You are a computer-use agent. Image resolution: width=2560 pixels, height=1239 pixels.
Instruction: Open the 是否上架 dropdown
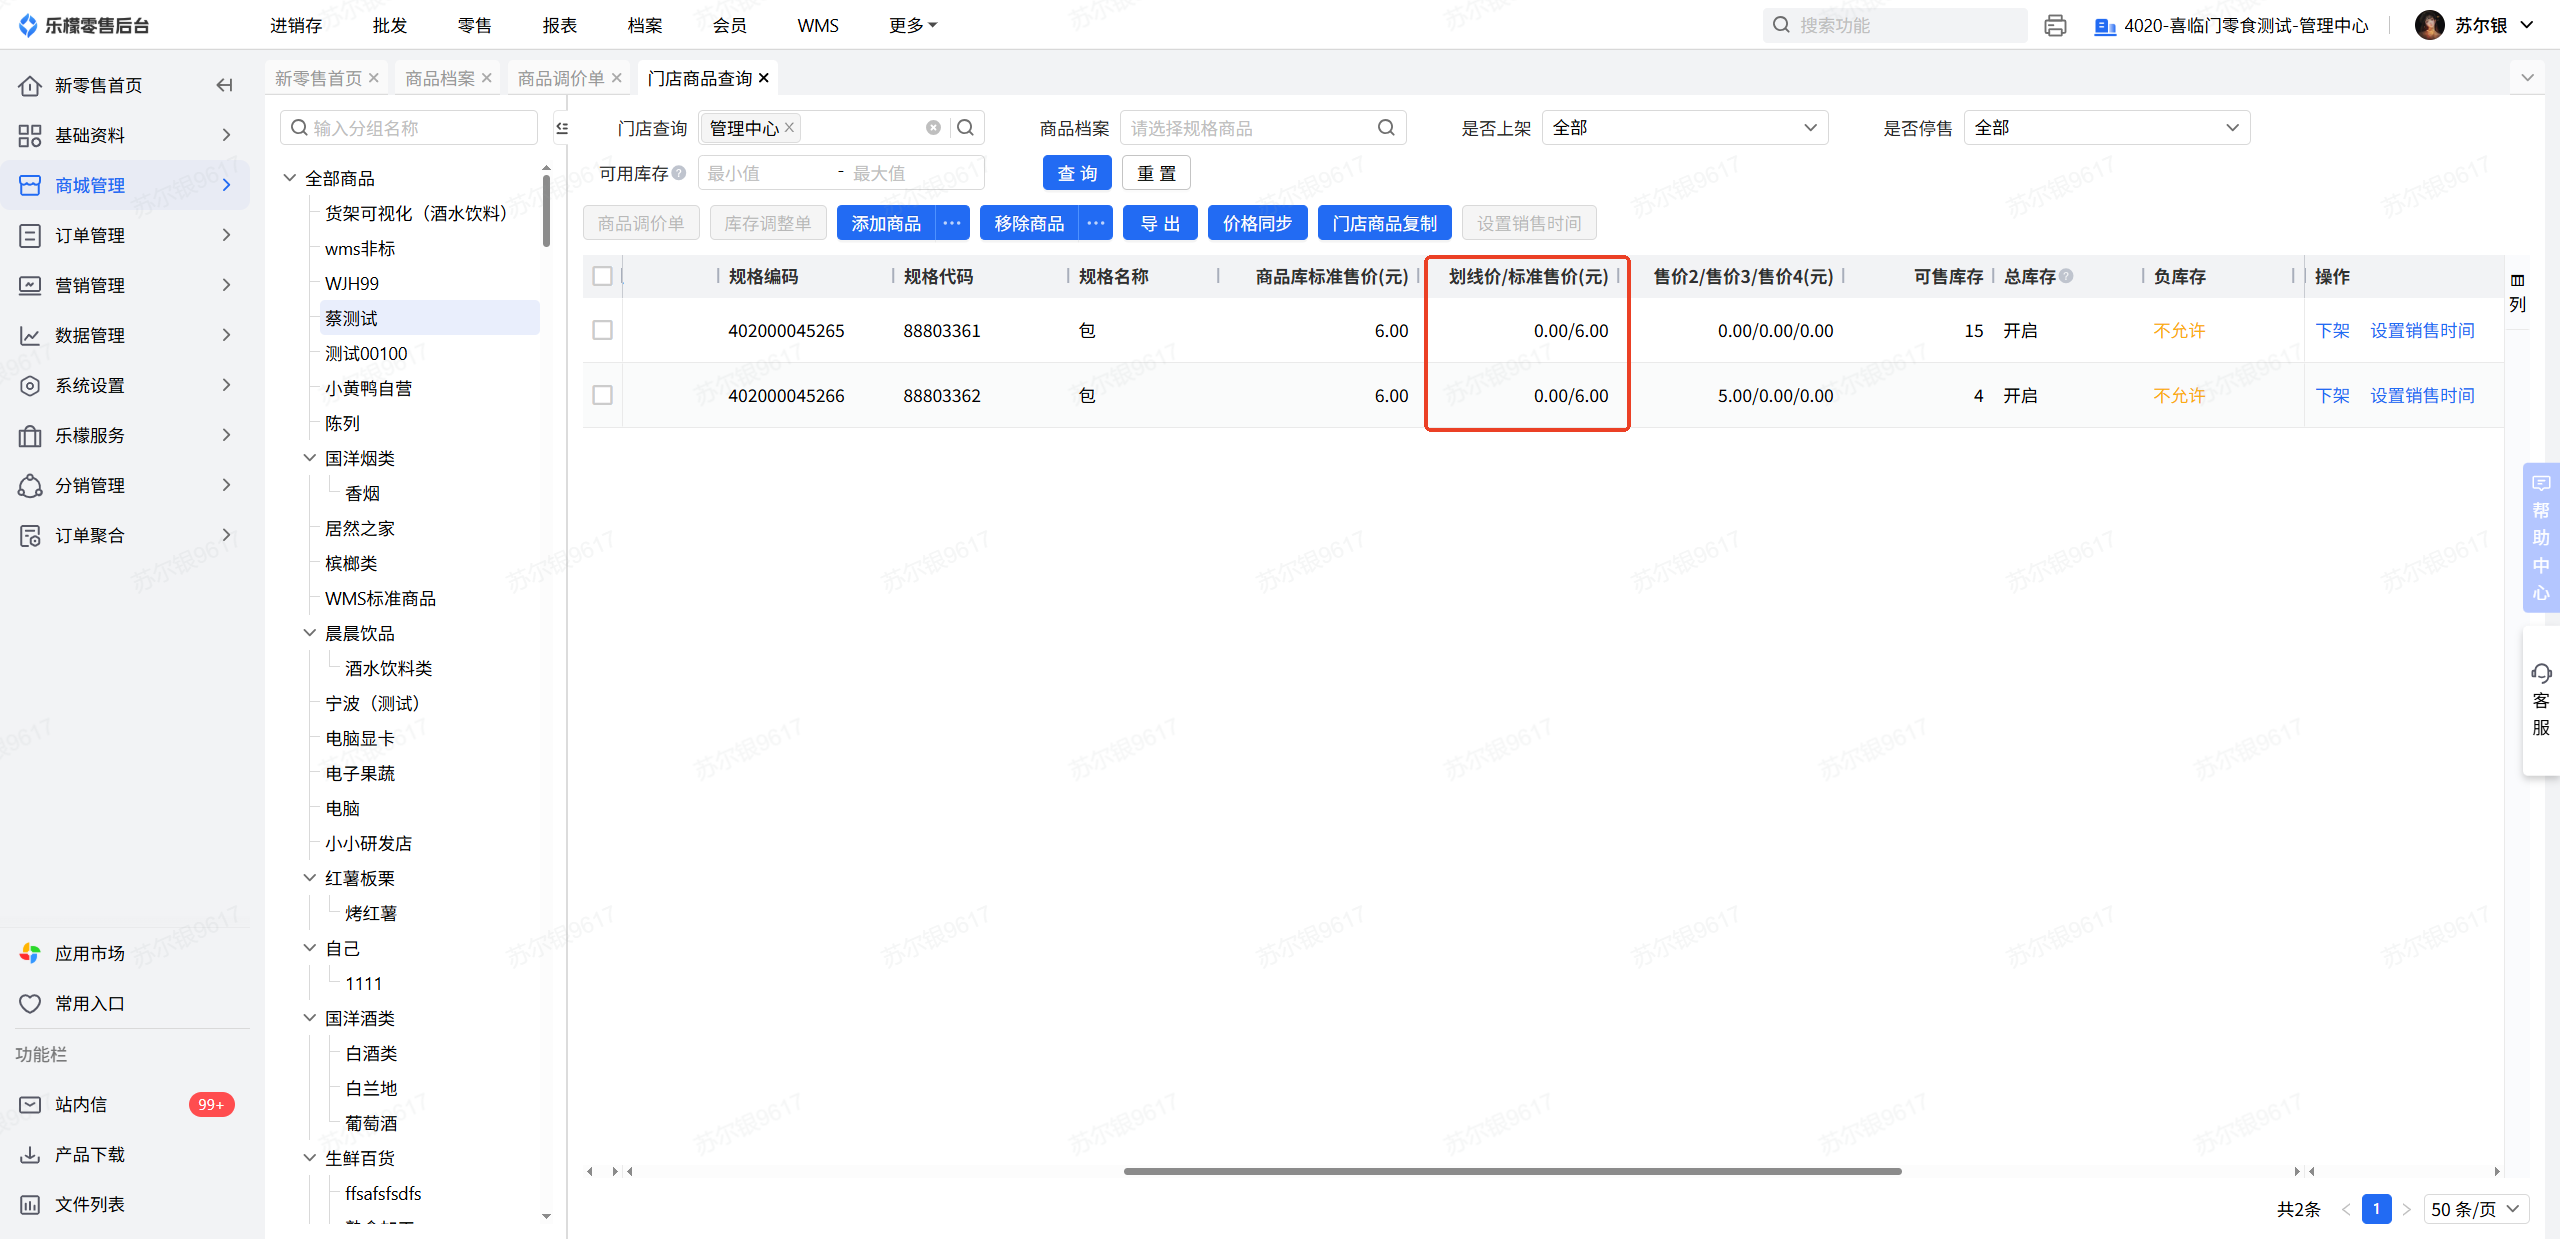pyautogui.click(x=1684, y=128)
